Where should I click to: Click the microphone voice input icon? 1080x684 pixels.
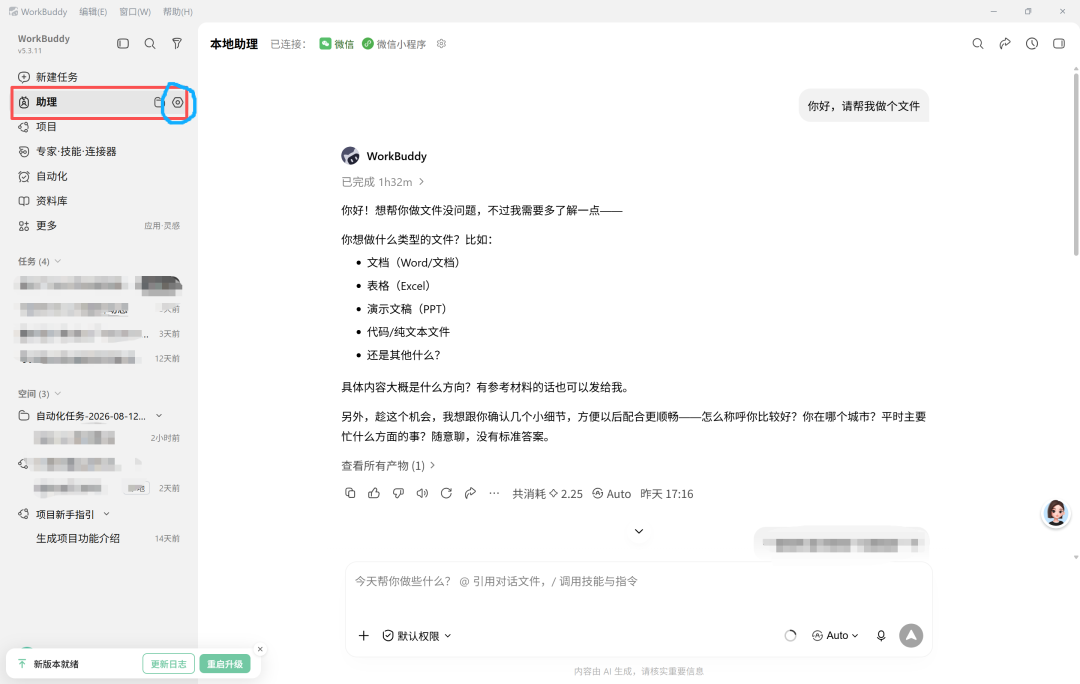coord(881,636)
